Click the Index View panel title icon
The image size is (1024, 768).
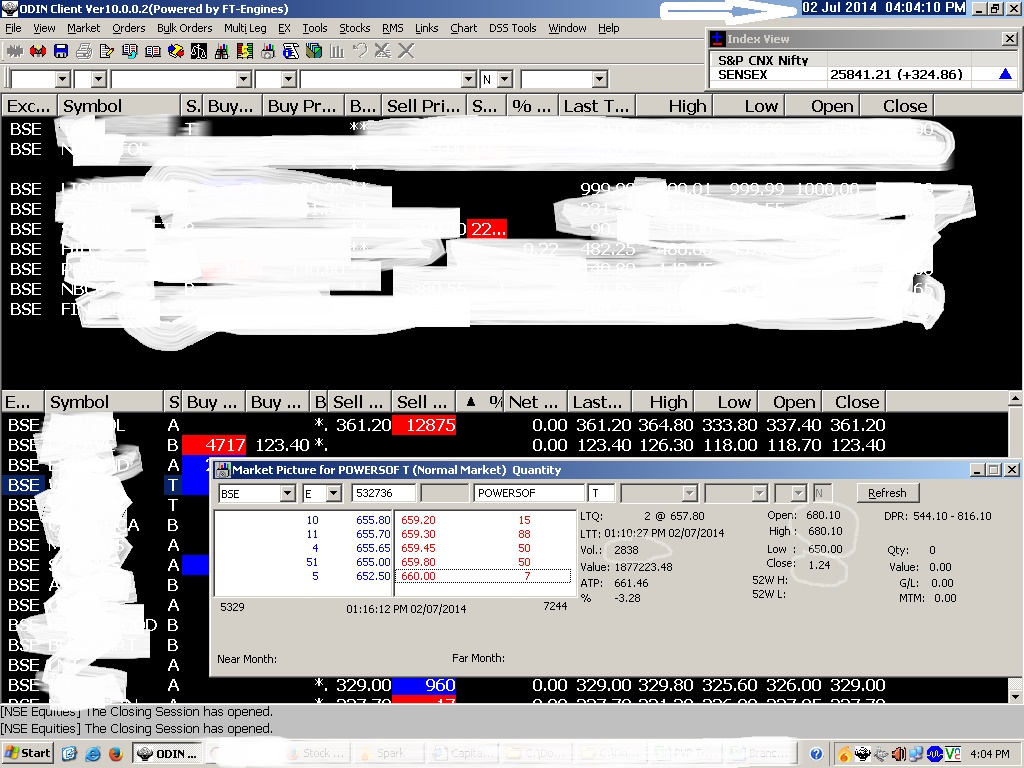(x=717, y=39)
